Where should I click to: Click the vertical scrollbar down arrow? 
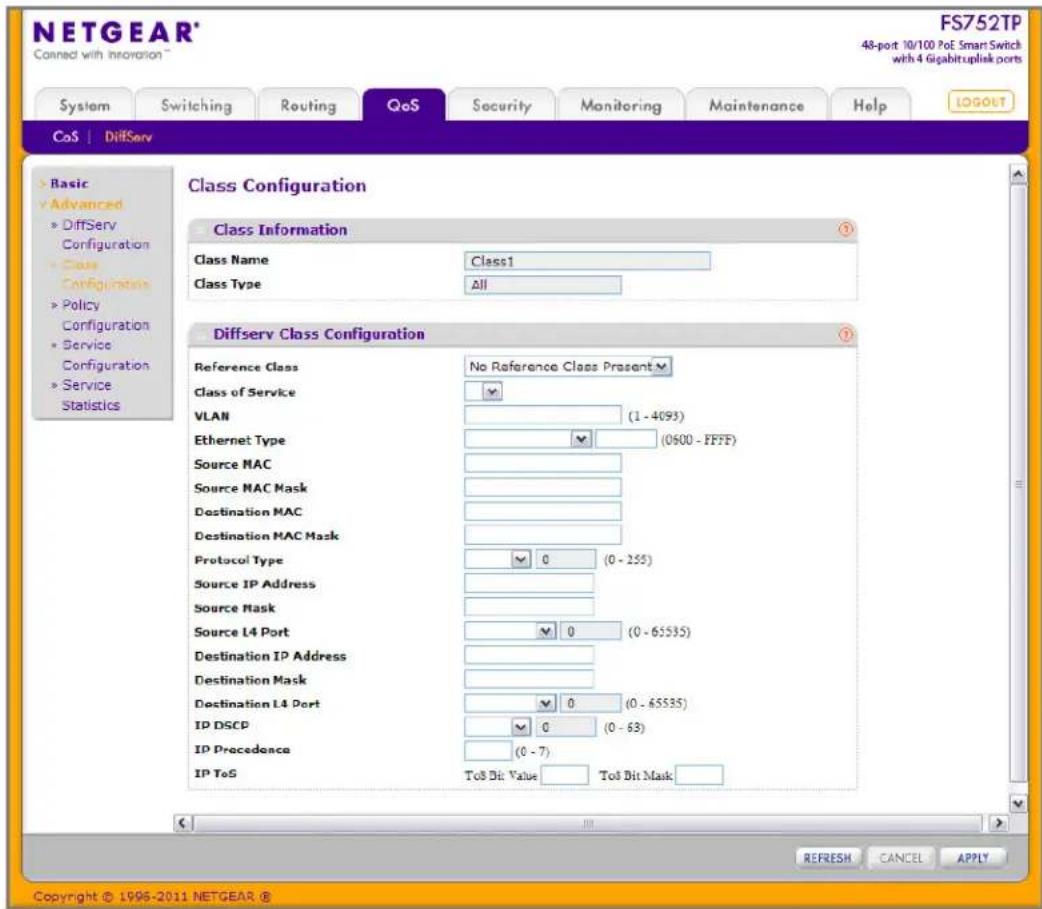[x=1017, y=804]
